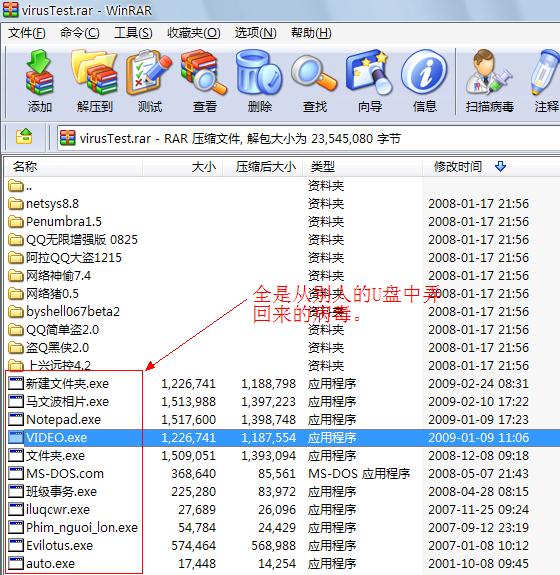
Task: Show archive 信息 (Info) icon
Action: [x=424, y=81]
